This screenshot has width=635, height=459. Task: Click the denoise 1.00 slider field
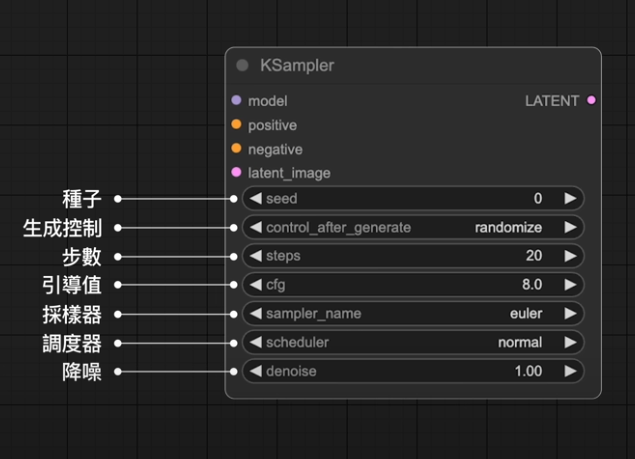(x=412, y=371)
